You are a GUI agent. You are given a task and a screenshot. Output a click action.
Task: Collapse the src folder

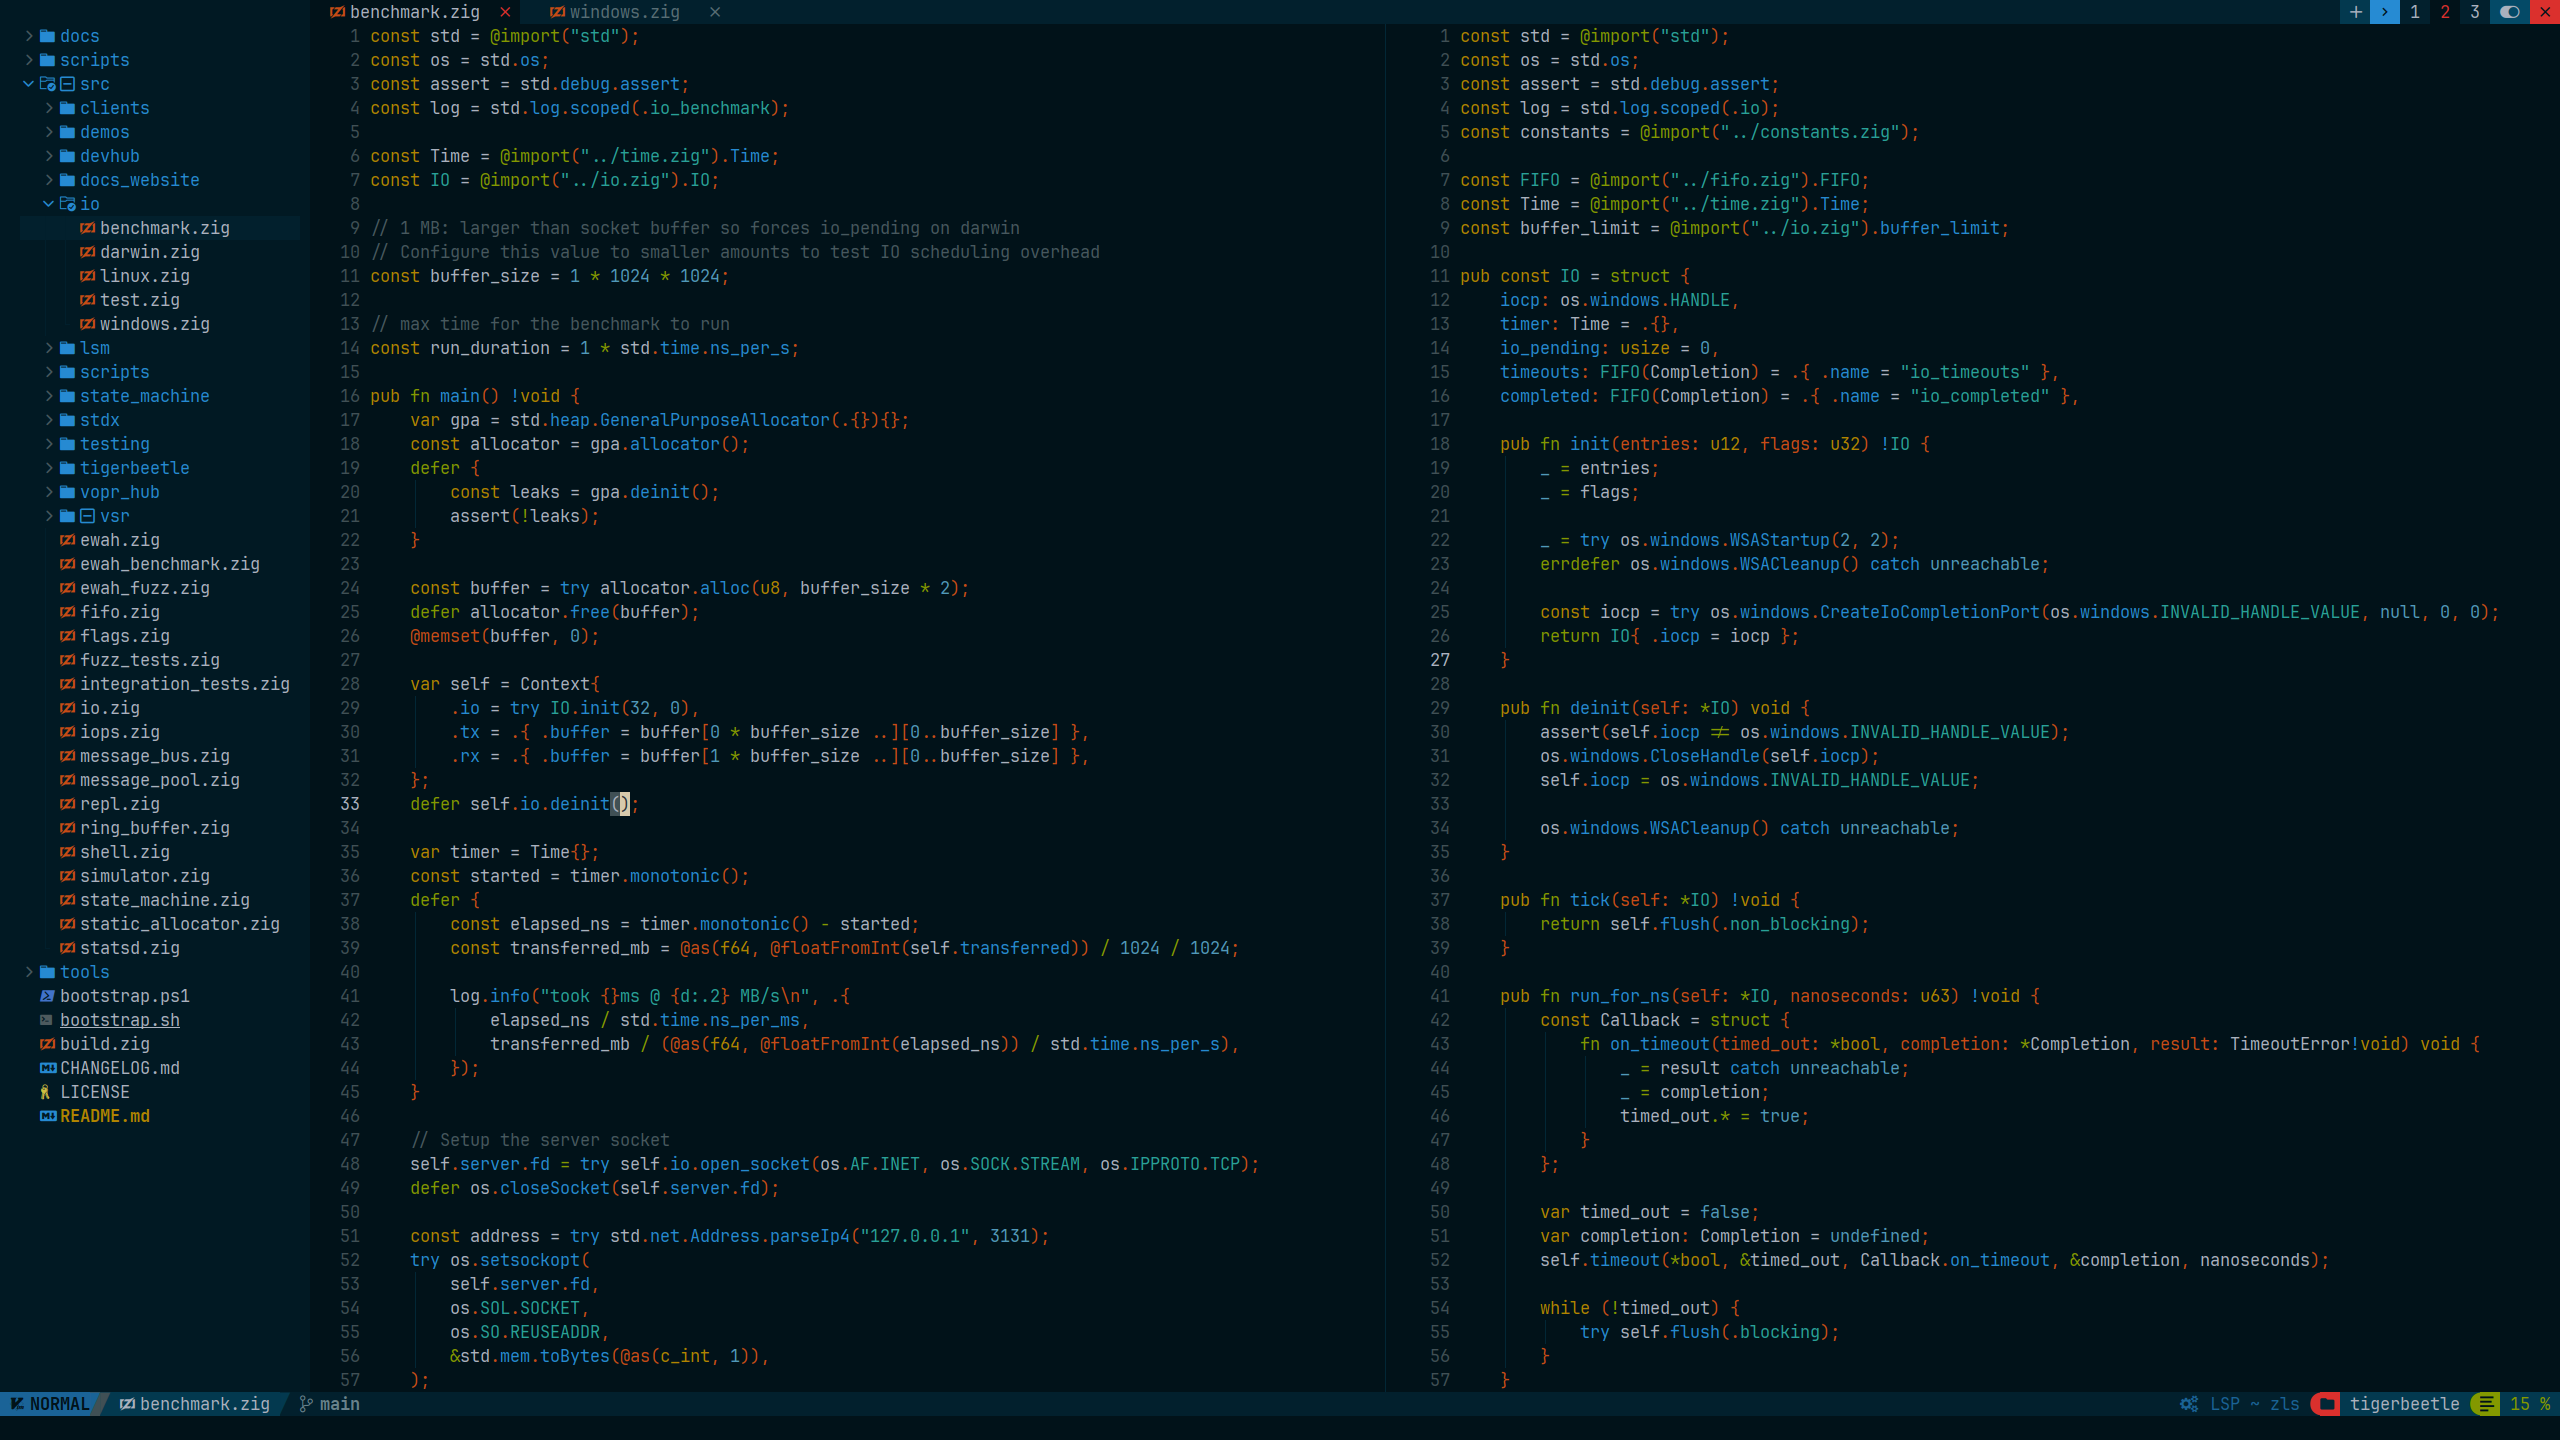29,84
